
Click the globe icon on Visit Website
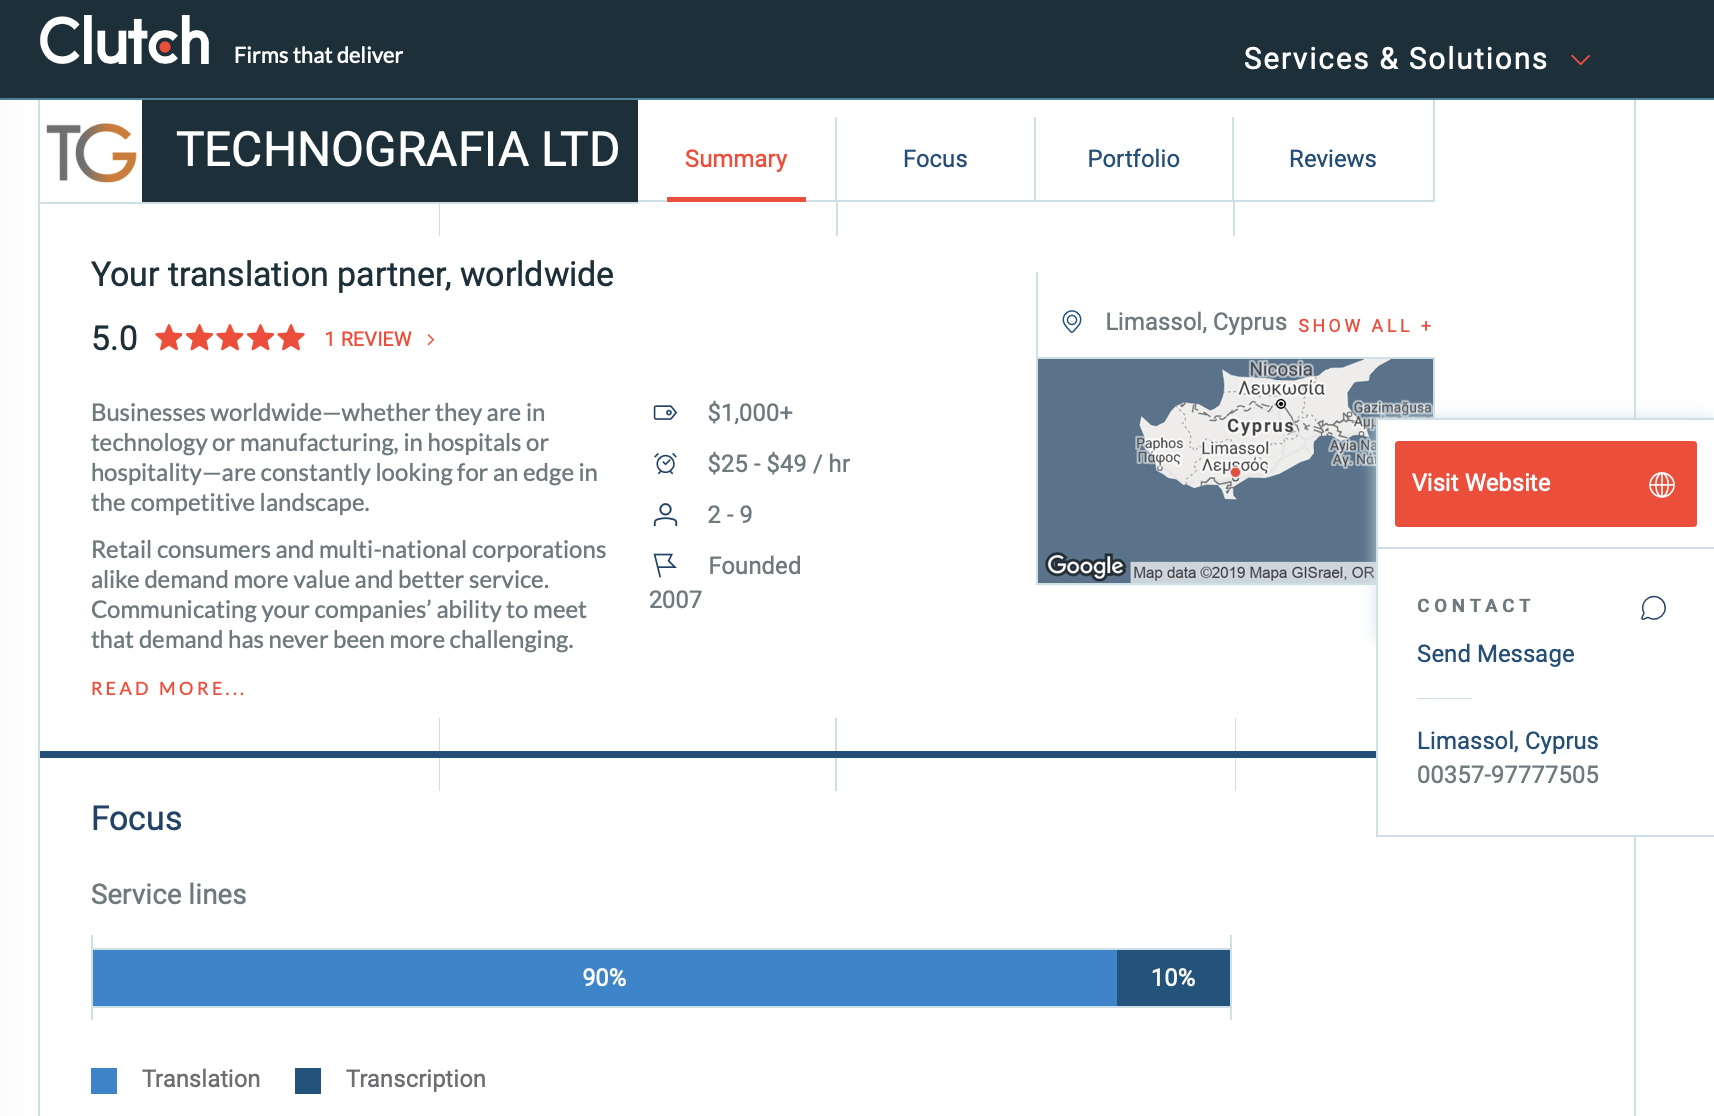pos(1661,484)
